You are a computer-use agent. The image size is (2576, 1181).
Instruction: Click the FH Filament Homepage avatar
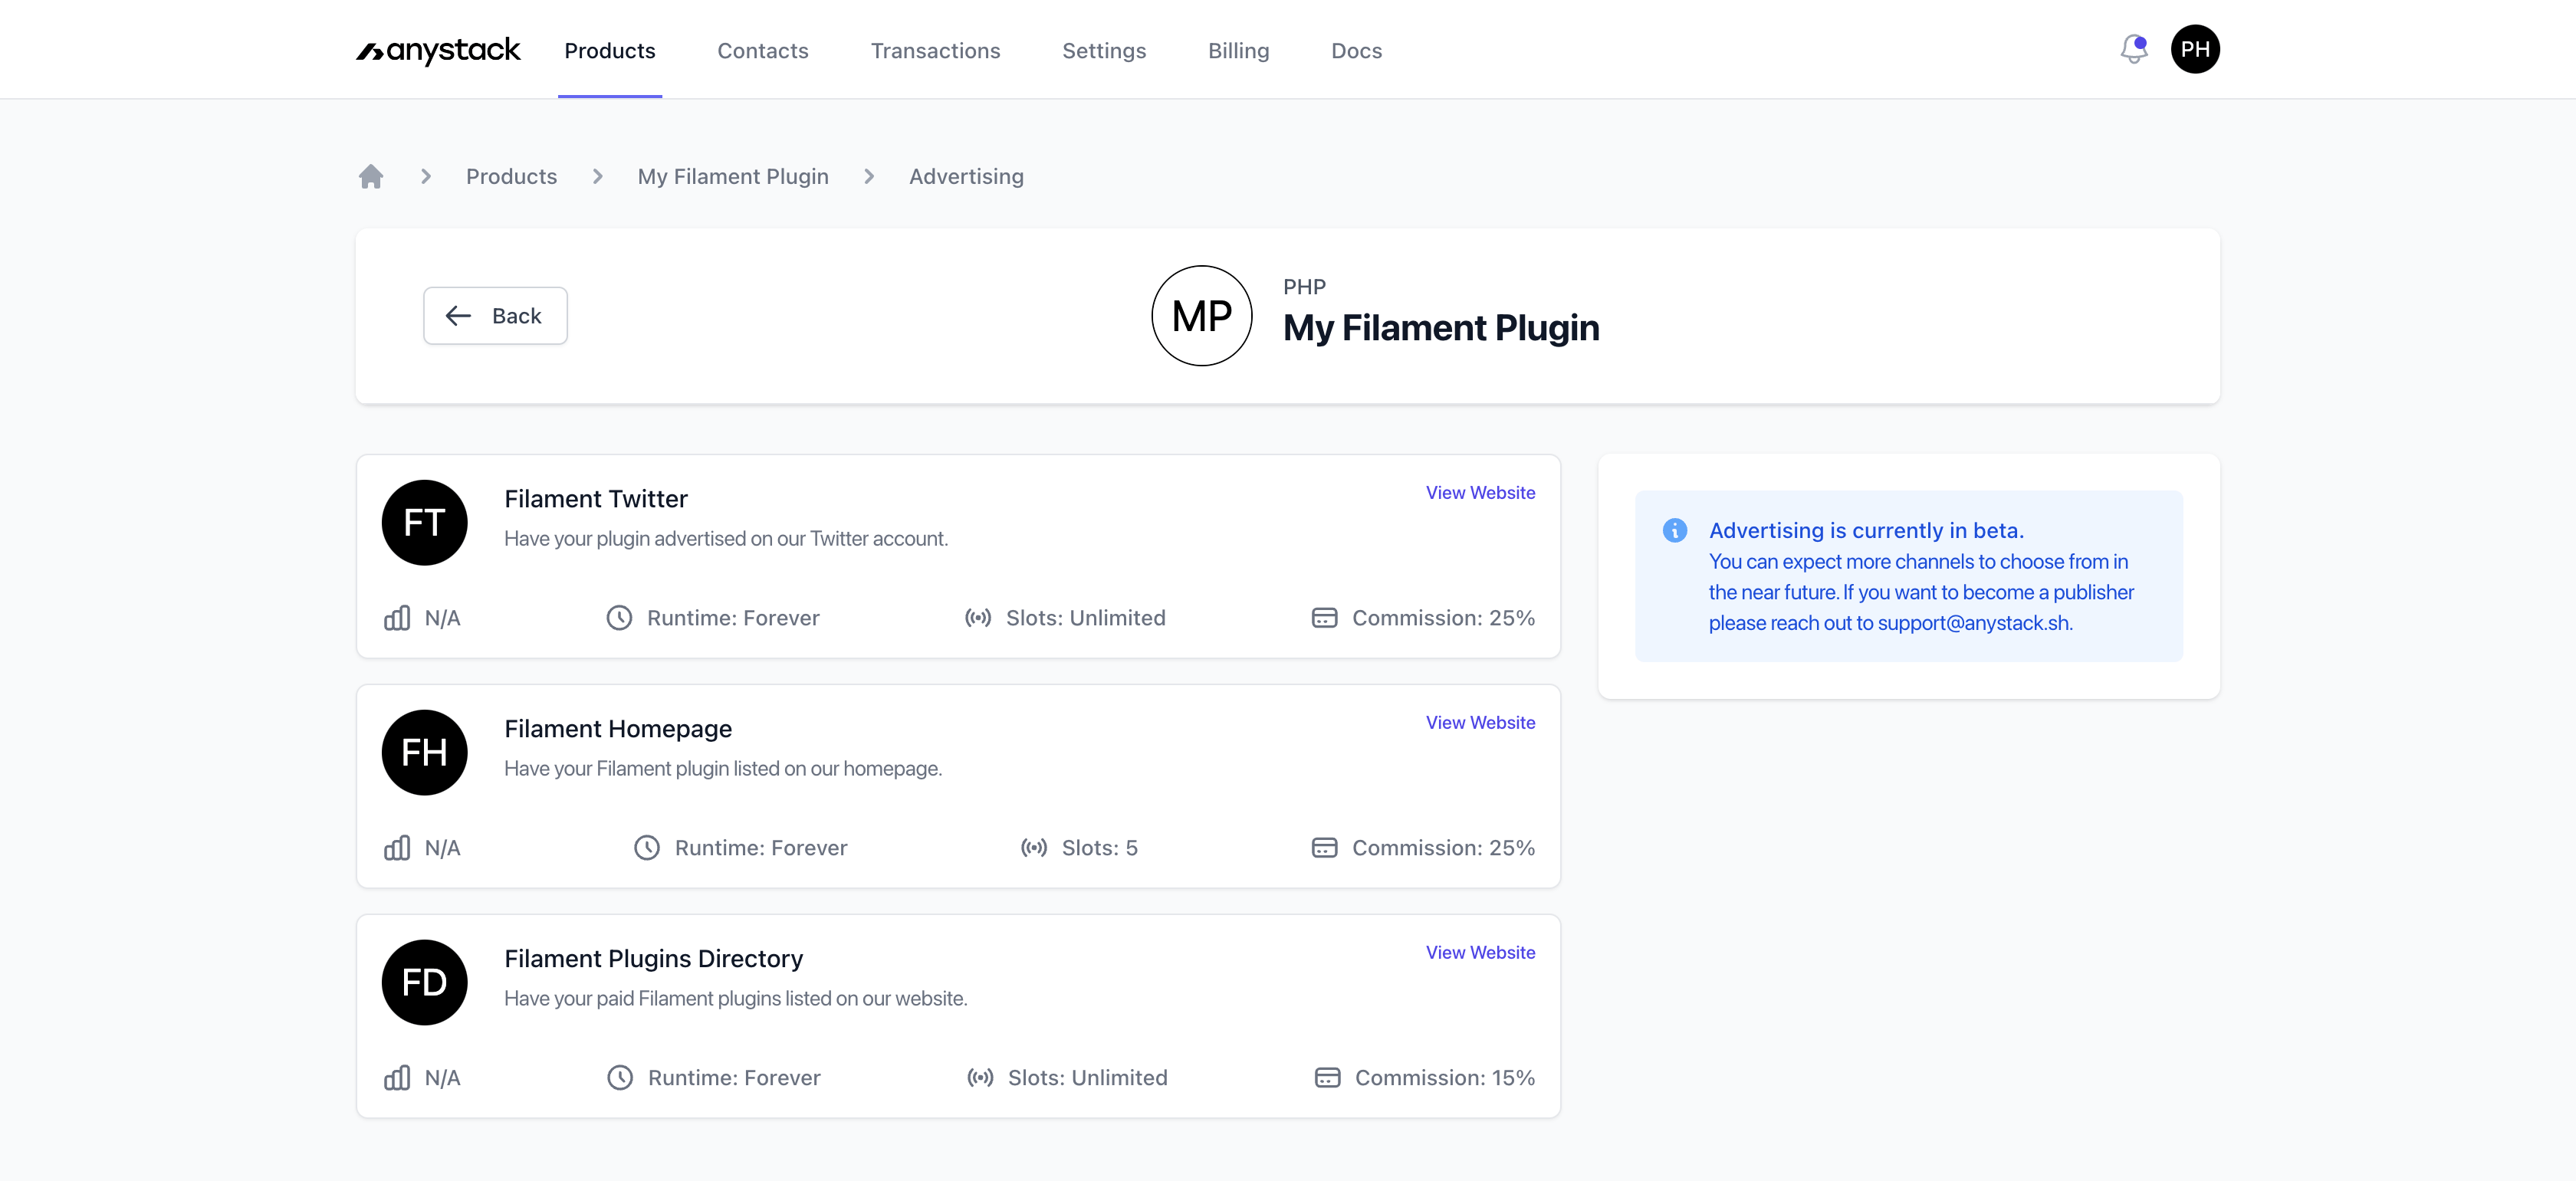(x=424, y=753)
